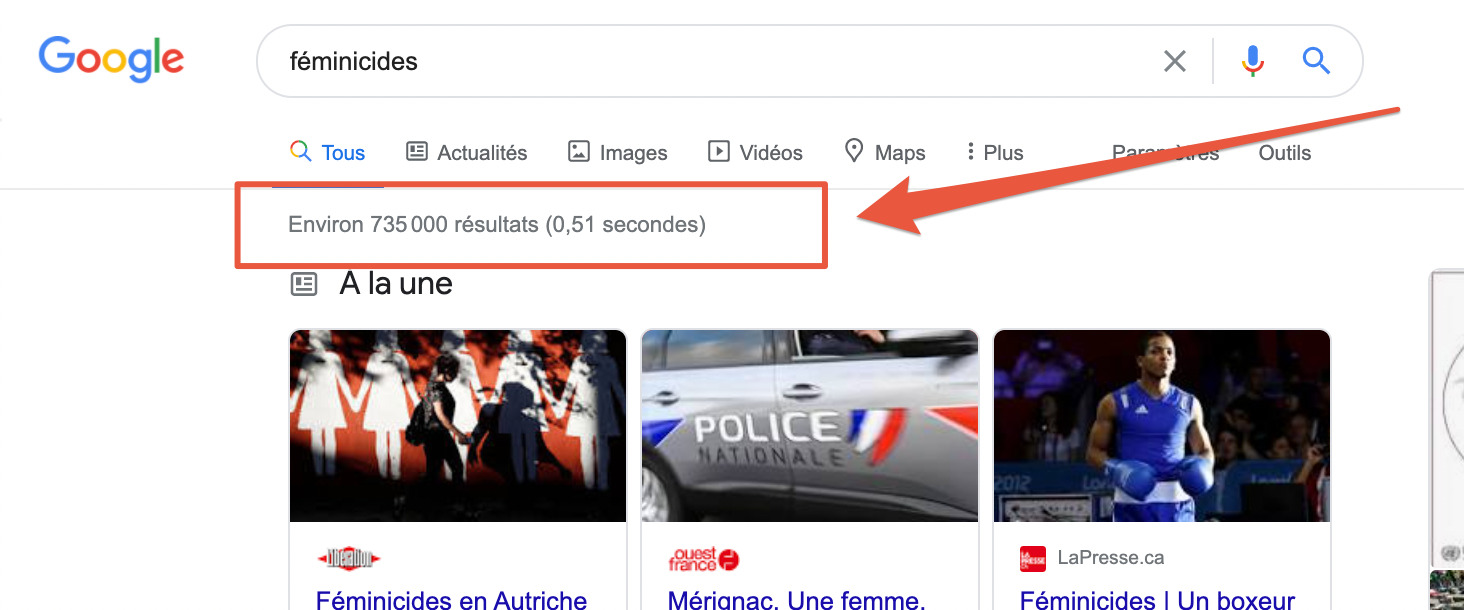
Task: Open the Mérignac. Une femme headline
Action: click(796, 599)
